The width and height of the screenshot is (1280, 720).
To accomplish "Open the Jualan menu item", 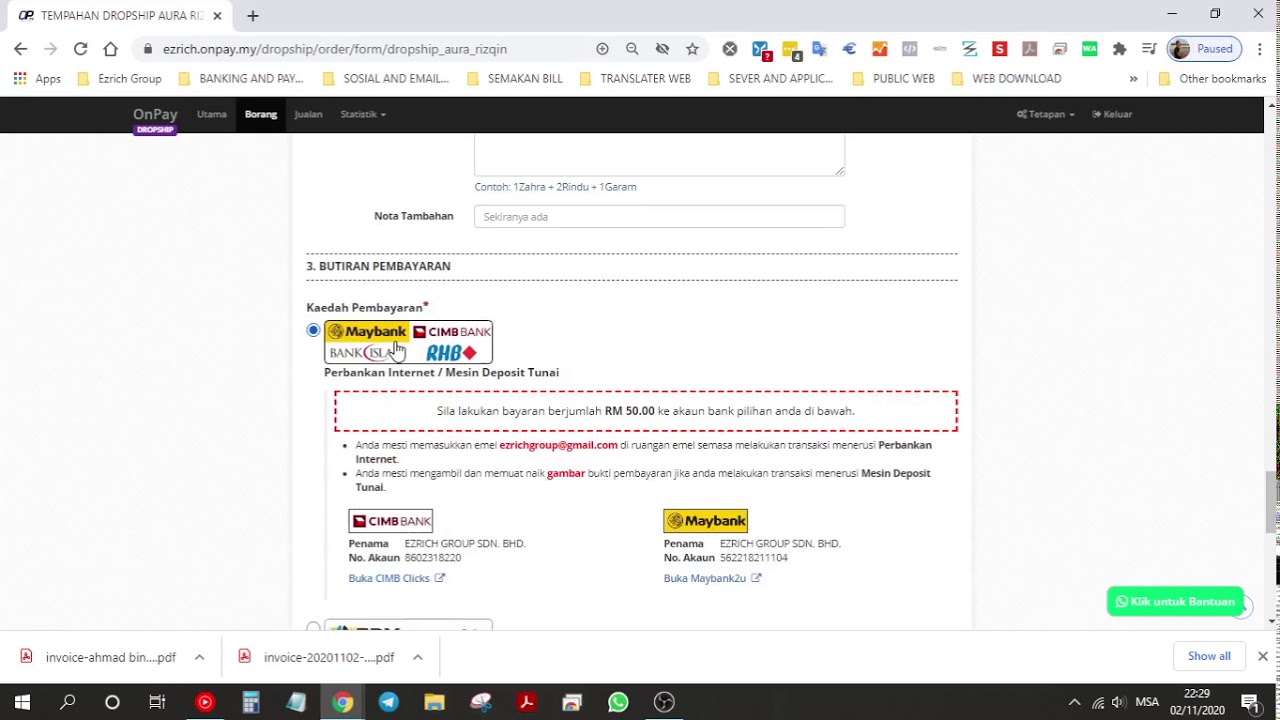I will click(x=308, y=114).
